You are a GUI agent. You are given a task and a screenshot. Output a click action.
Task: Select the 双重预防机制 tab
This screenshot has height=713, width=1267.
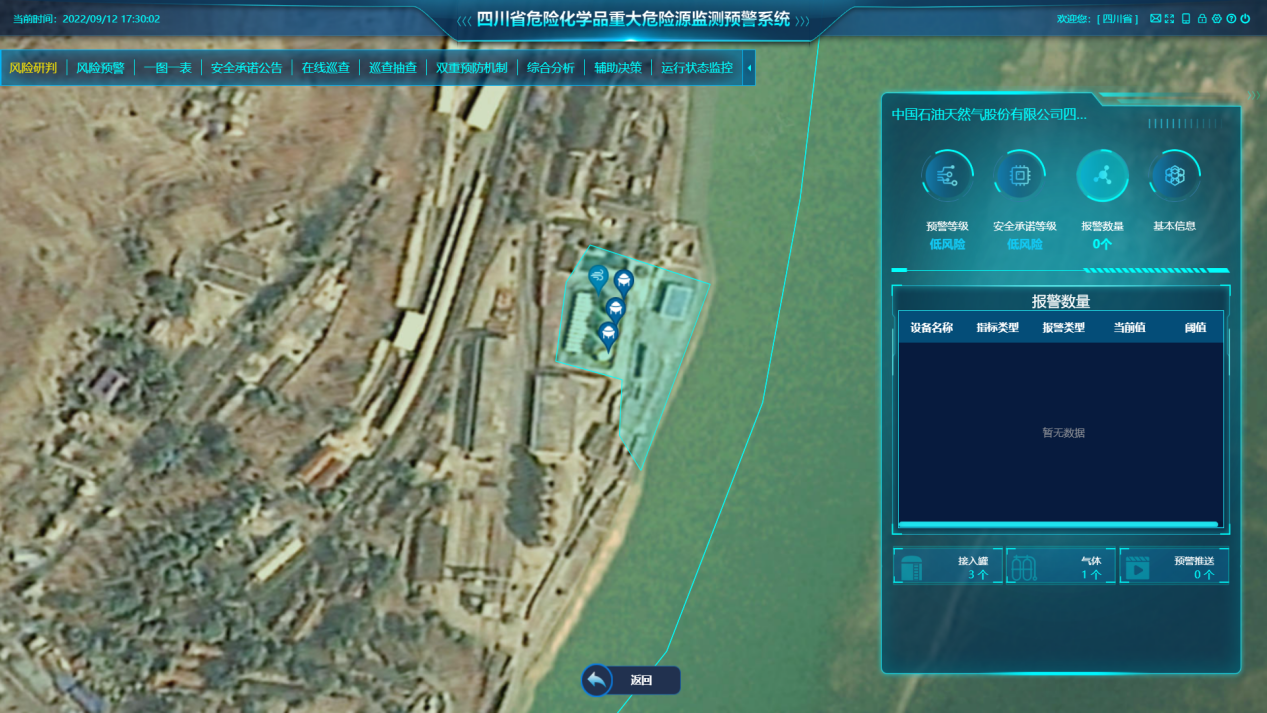pyautogui.click(x=472, y=68)
